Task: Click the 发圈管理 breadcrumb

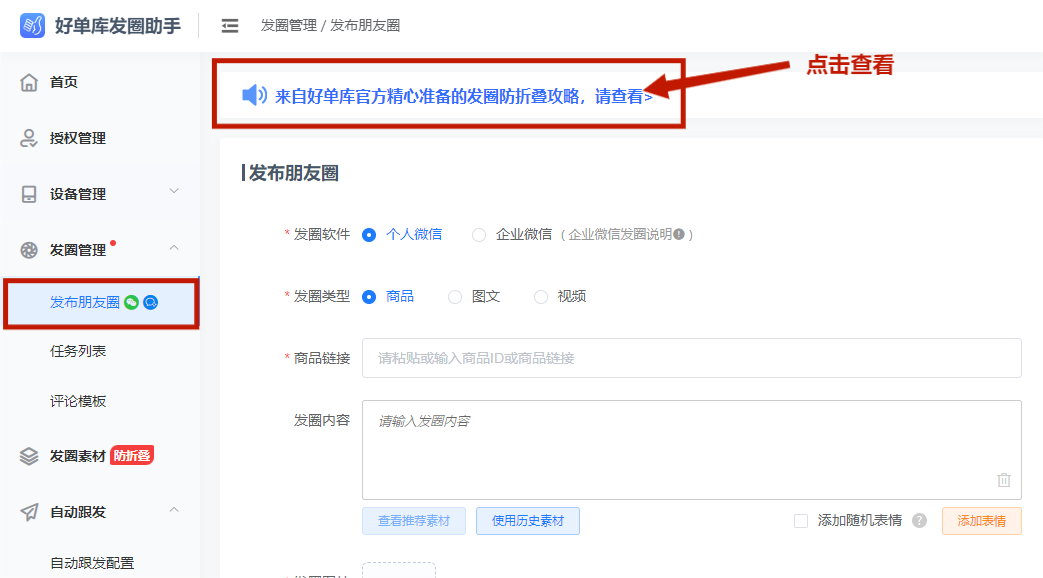Action: click(x=289, y=25)
